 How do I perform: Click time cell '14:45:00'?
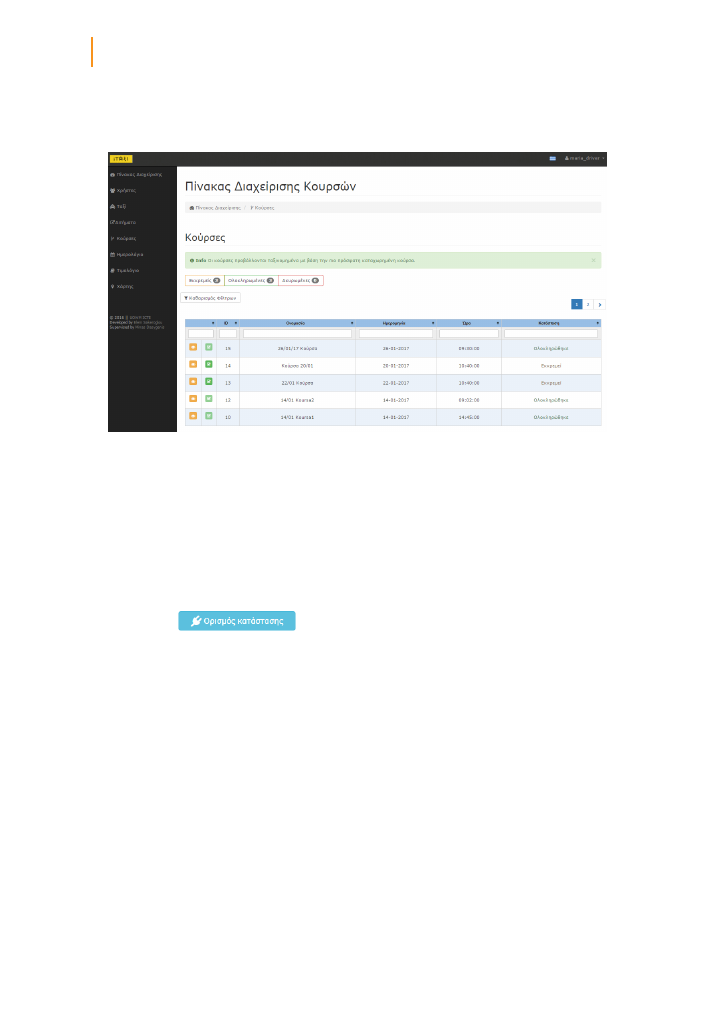click(469, 417)
